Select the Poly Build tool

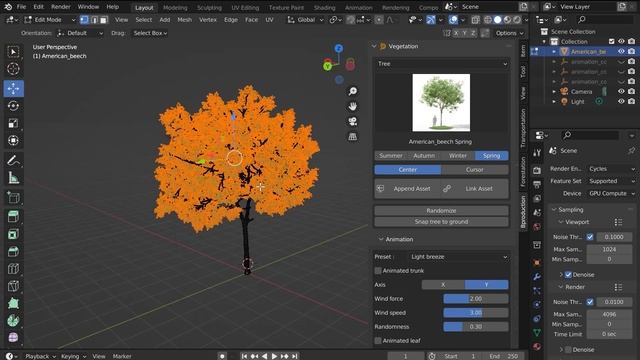tap(13, 303)
